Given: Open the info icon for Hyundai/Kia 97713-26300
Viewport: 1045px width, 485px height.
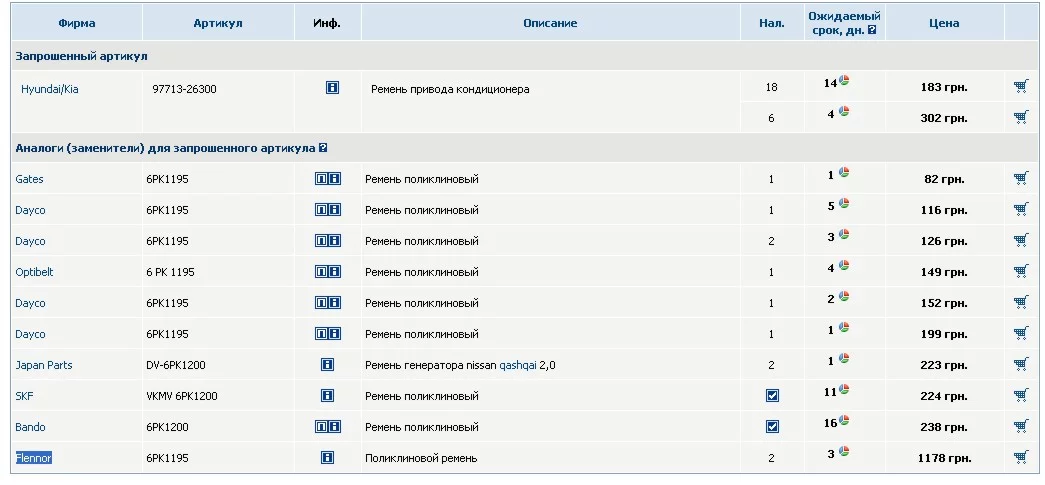Looking at the screenshot, I should click(x=333, y=87).
